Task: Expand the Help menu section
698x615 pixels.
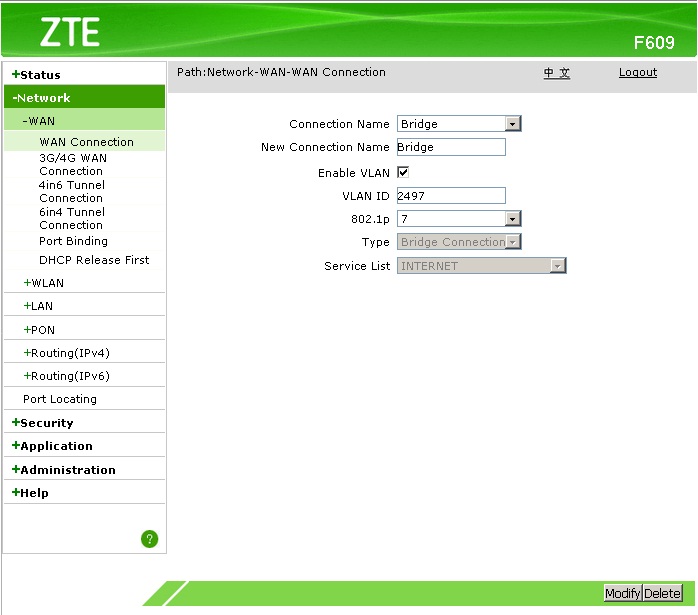Action: tap(30, 493)
